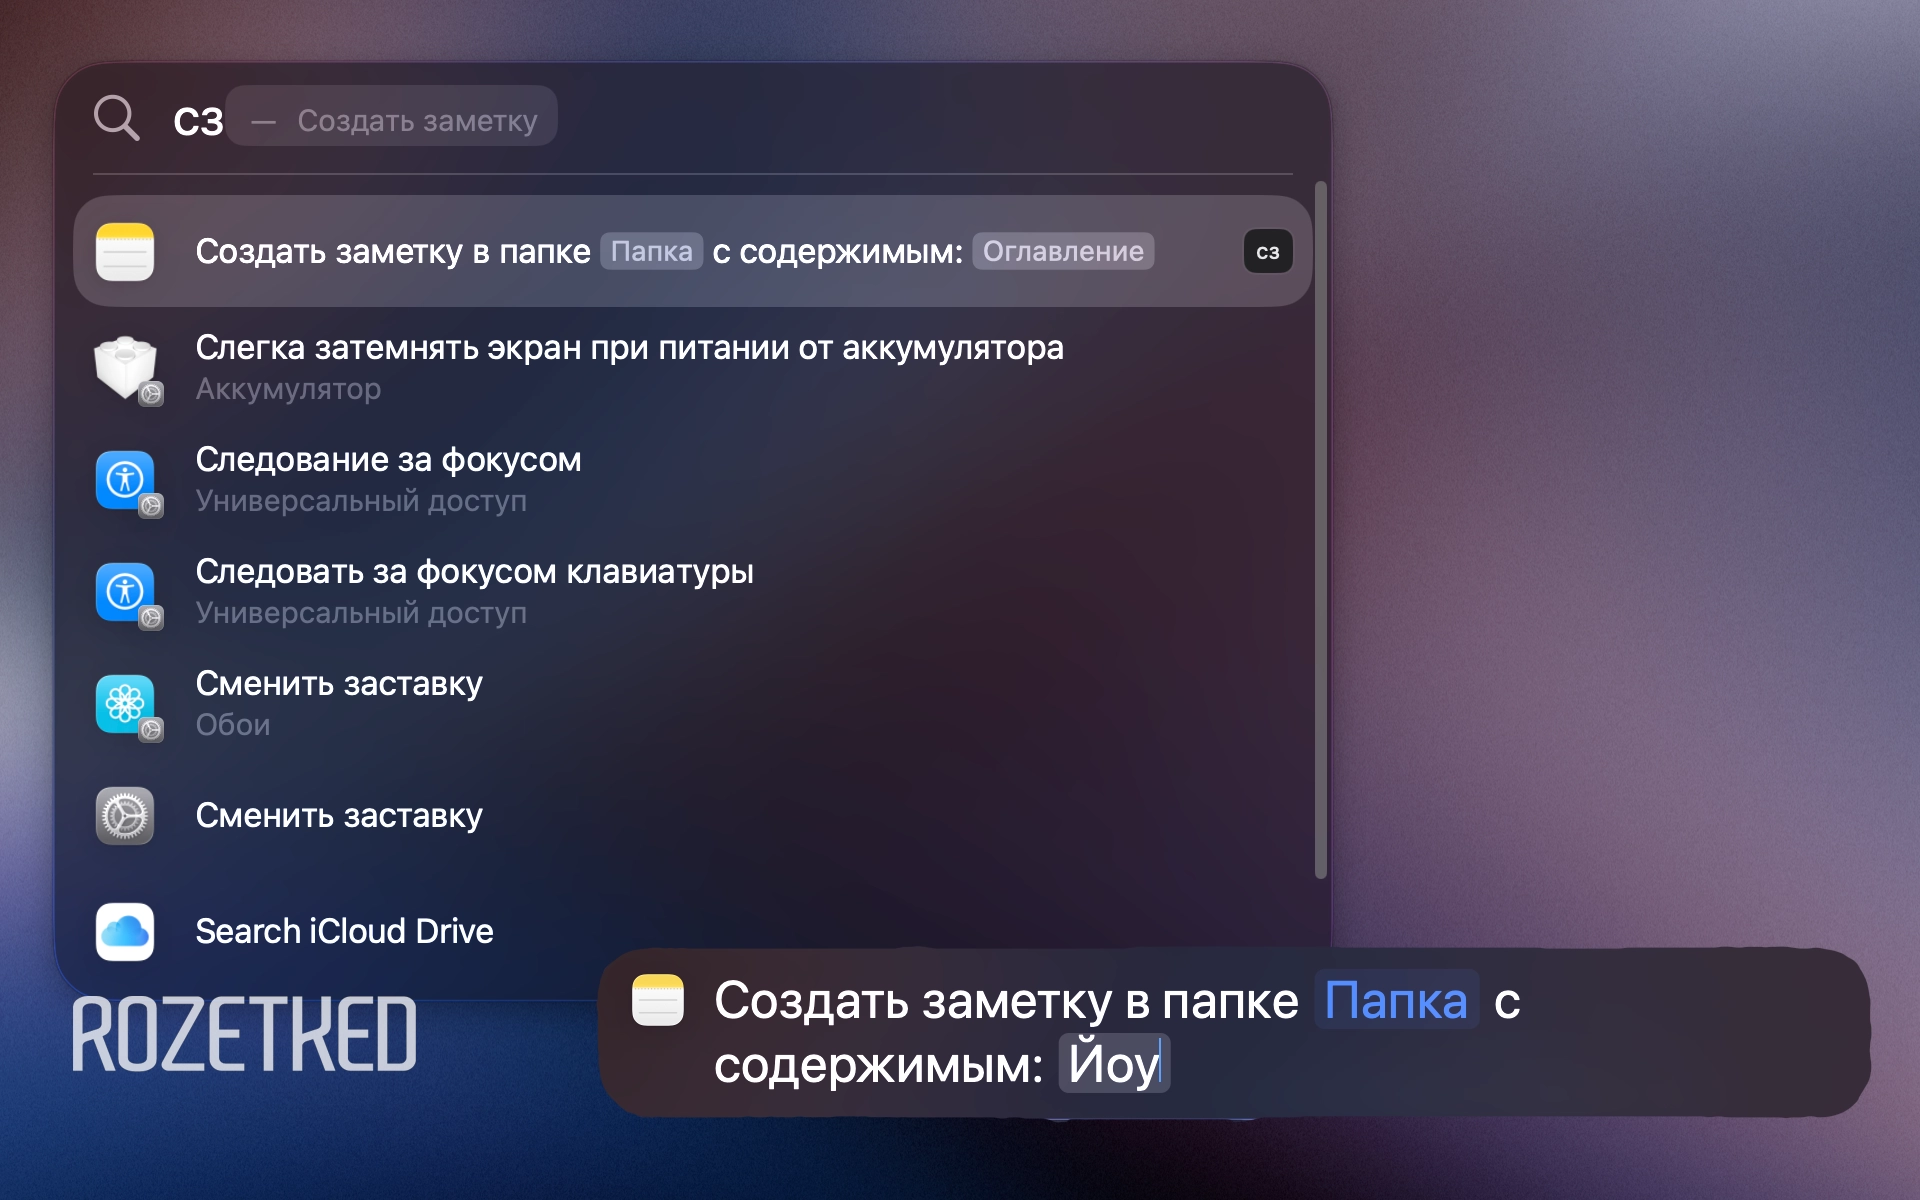Click the Spotlight magnifying glass search icon
The width and height of the screenshot is (1920, 1200).
pyautogui.click(x=117, y=118)
